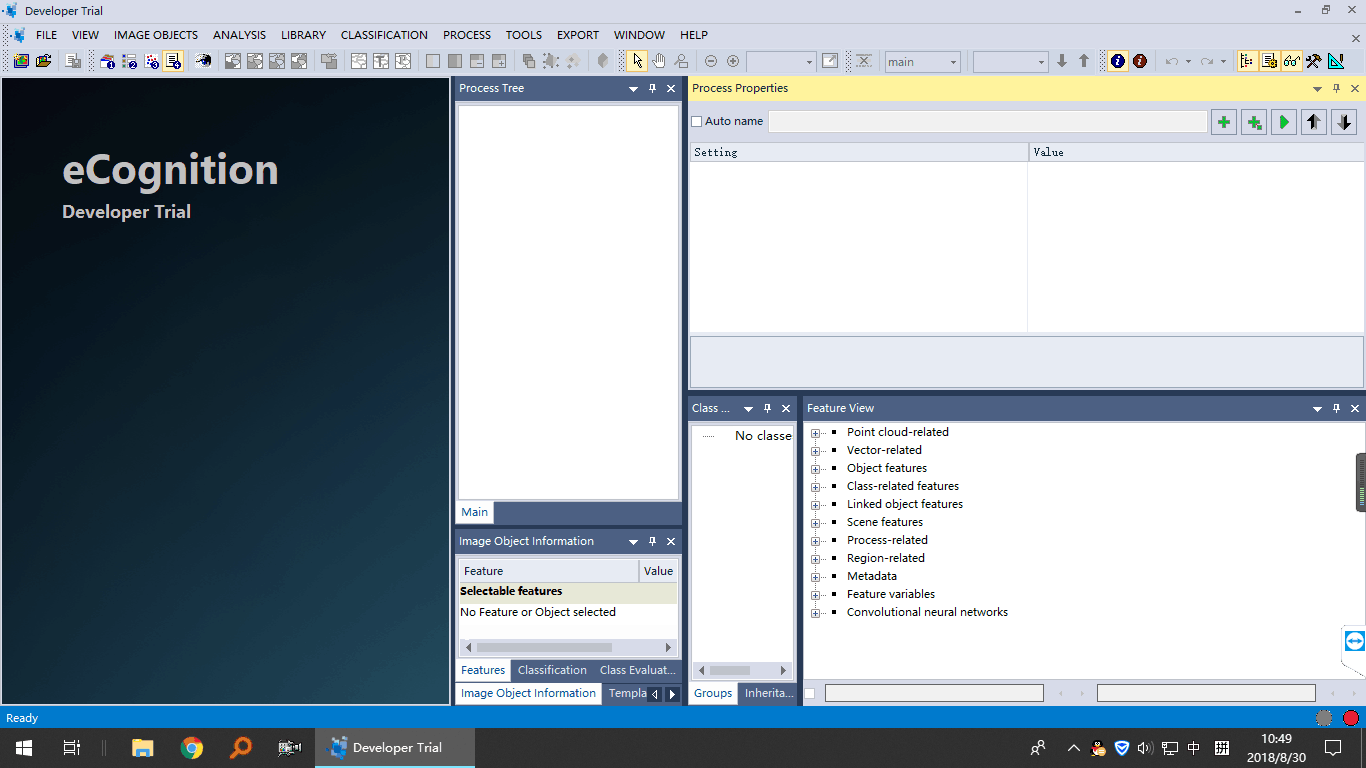Switch to the Classification tab
The width and height of the screenshot is (1366, 768).
pos(552,670)
